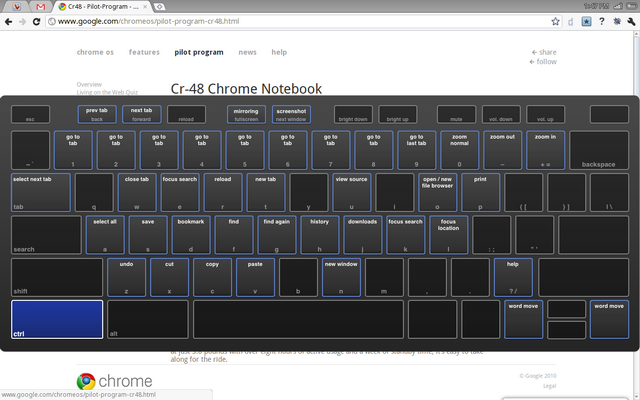The image size is (640, 400).
Task: Click the share link
Action: pyautogui.click(x=544, y=52)
